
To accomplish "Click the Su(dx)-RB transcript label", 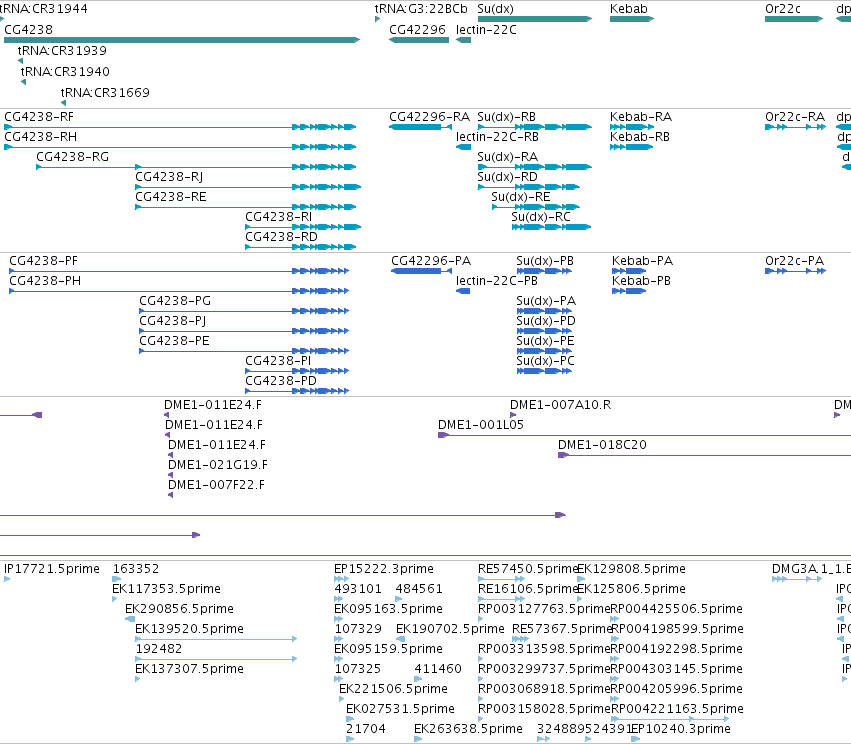I will (506, 117).
